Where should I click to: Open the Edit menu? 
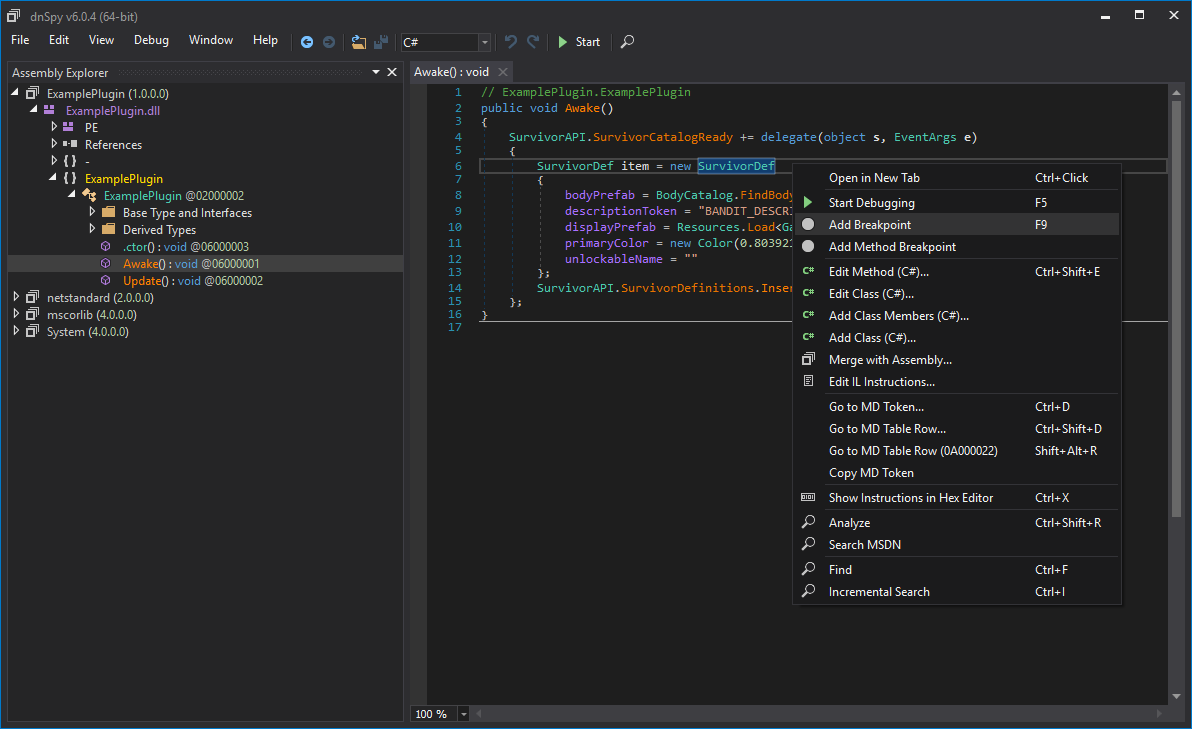point(59,40)
